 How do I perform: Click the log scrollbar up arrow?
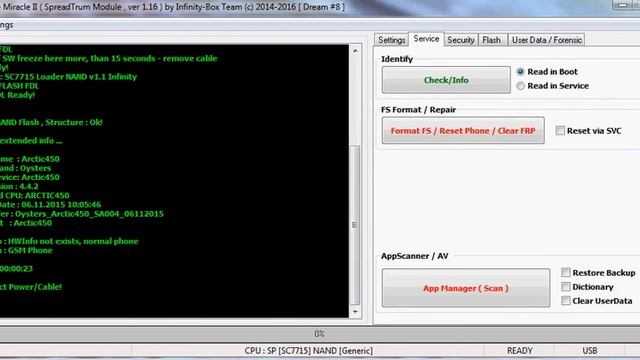[355, 51]
